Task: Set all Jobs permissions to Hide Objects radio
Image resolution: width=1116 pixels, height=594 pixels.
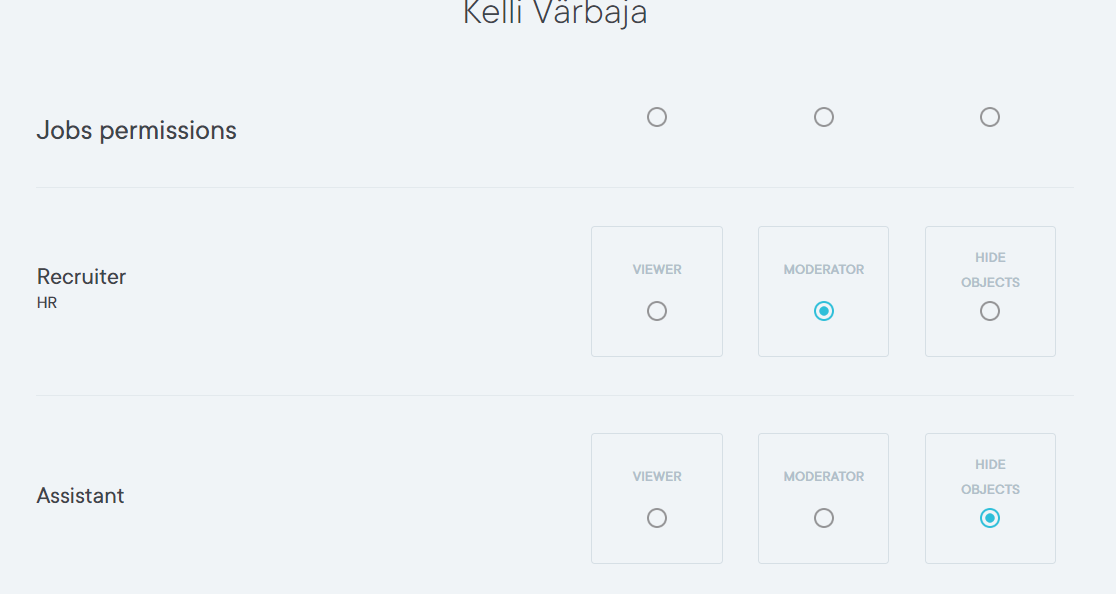Action: pos(990,117)
